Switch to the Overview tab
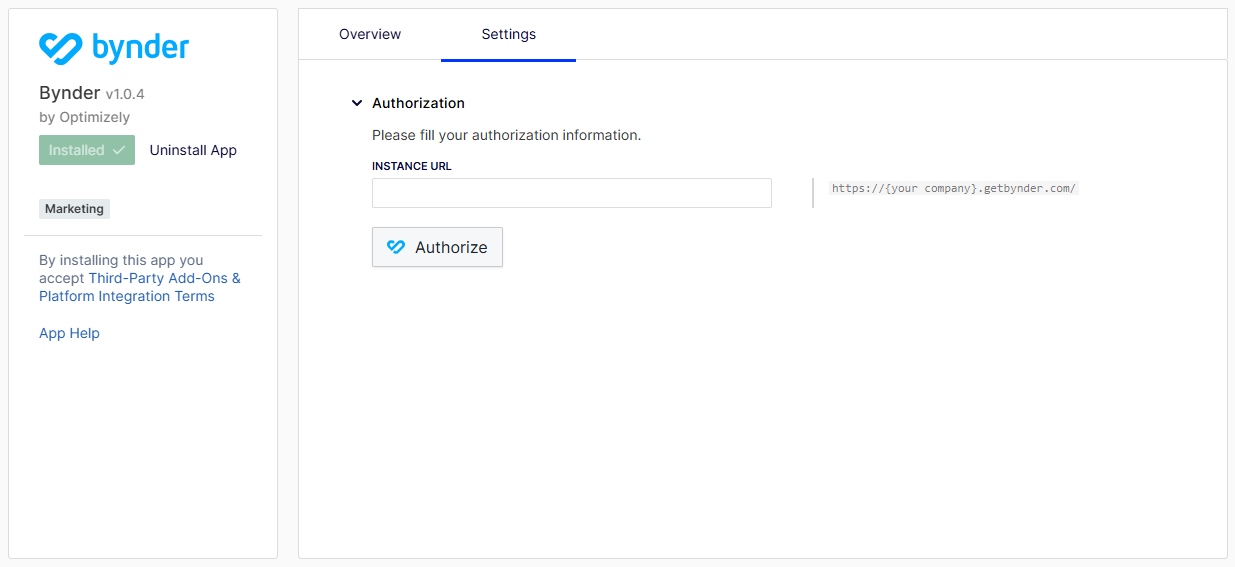The width and height of the screenshot is (1235, 567). (x=370, y=34)
